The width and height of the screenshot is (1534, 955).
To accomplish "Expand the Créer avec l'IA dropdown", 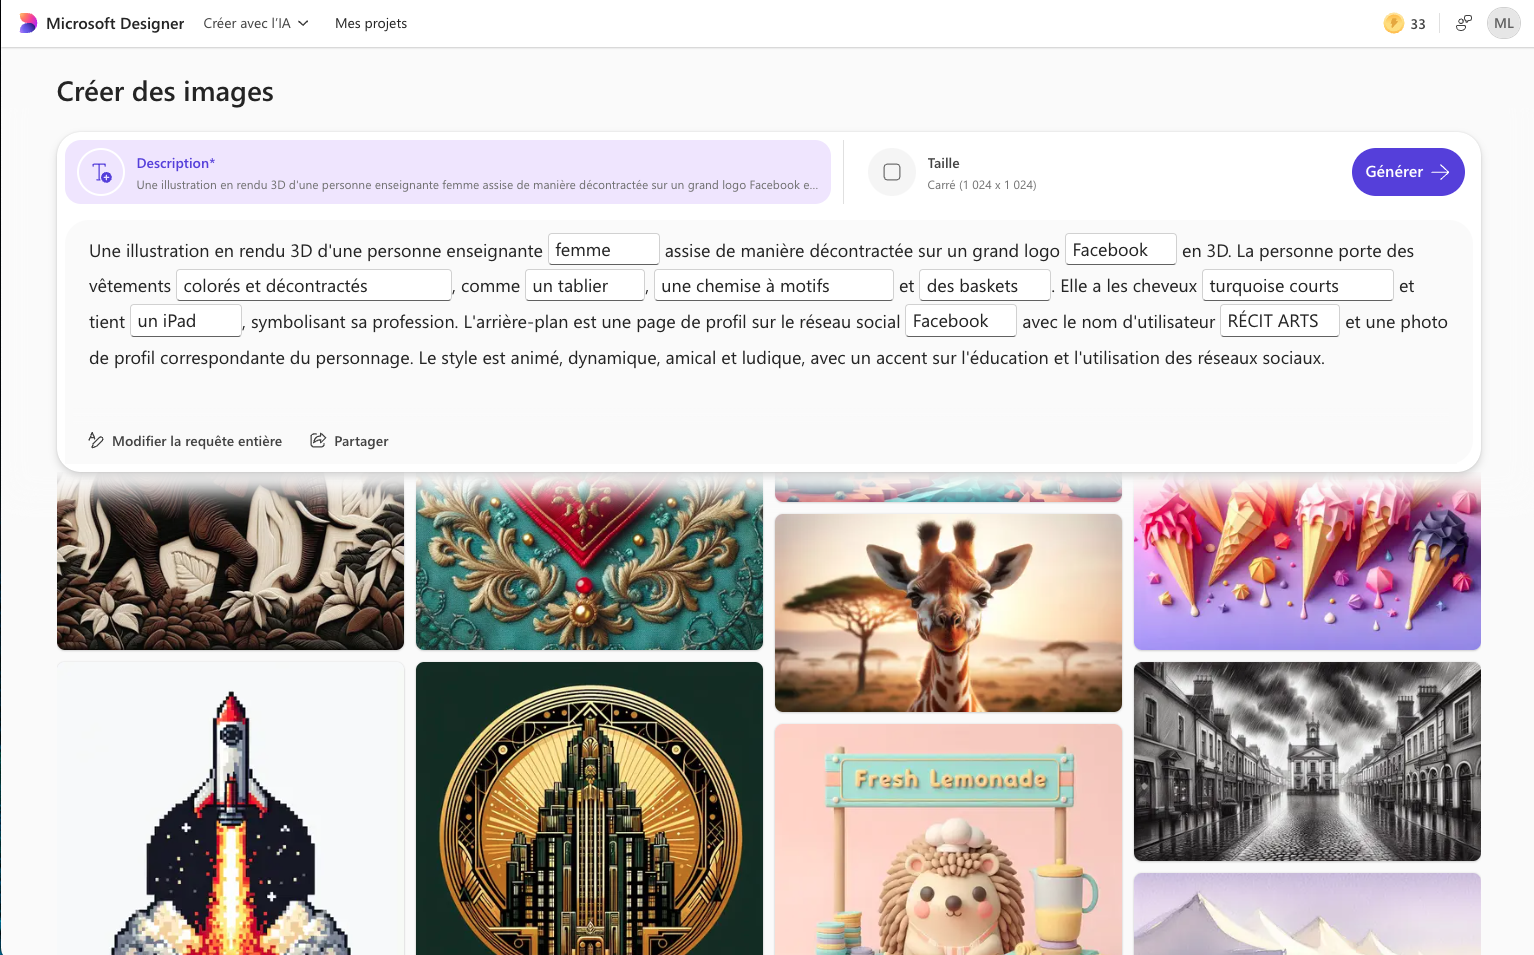I will tap(256, 23).
